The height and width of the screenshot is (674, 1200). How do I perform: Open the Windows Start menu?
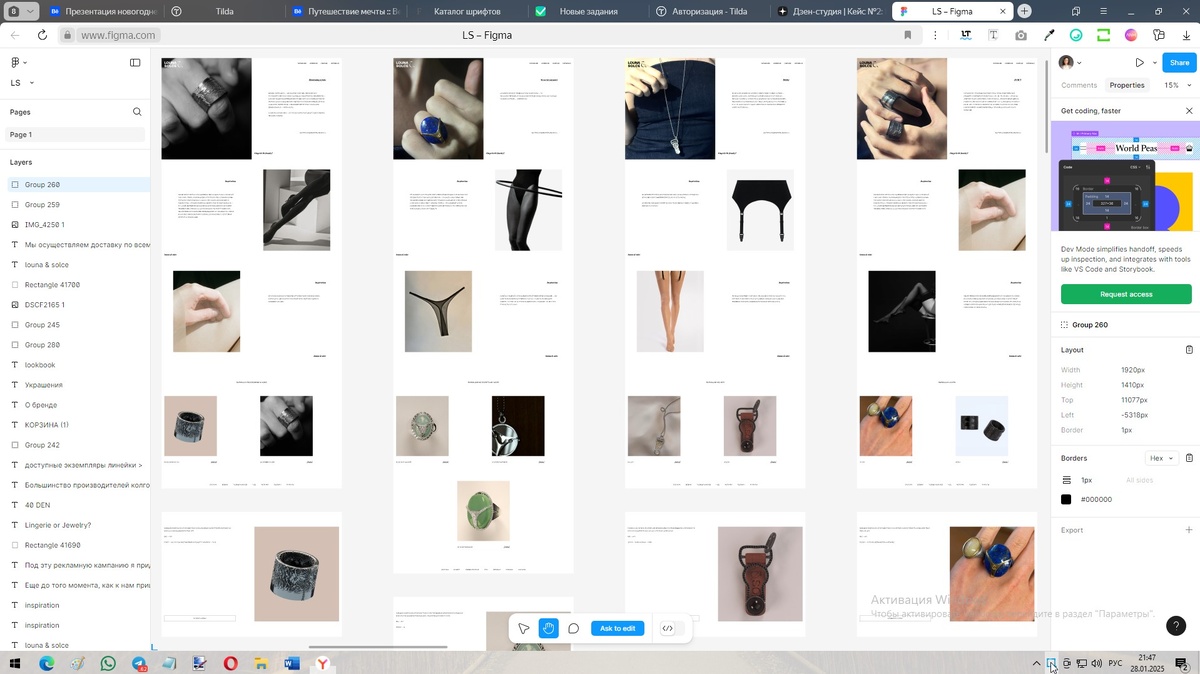coord(15,663)
